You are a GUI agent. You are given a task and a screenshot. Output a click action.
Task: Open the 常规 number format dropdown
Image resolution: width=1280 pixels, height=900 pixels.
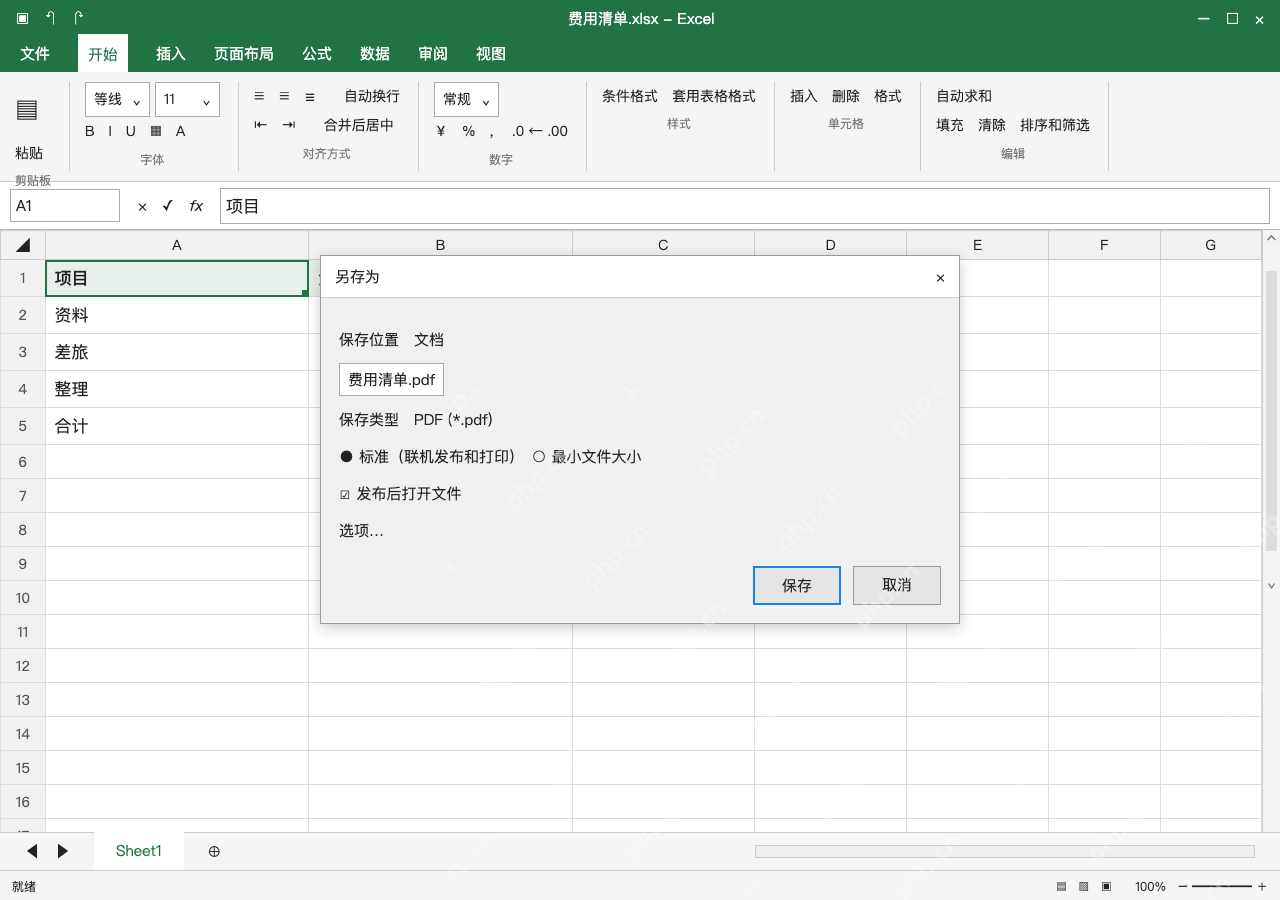pos(466,99)
